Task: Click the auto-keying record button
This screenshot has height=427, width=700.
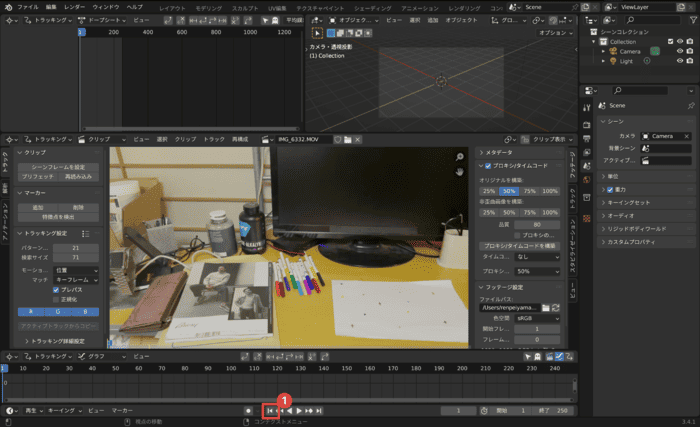Action: coord(249,410)
